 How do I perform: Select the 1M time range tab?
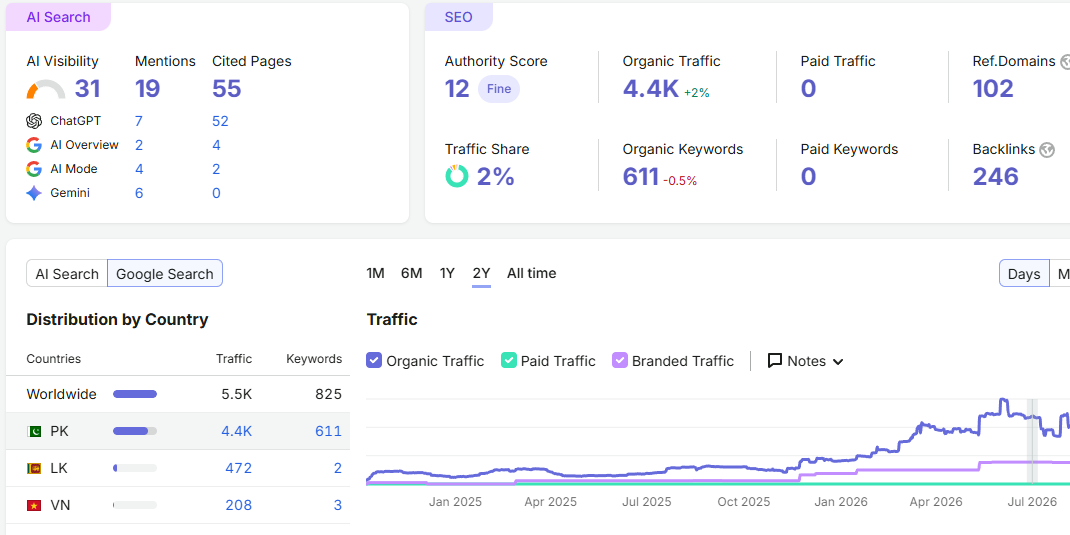(x=375, y=274)
